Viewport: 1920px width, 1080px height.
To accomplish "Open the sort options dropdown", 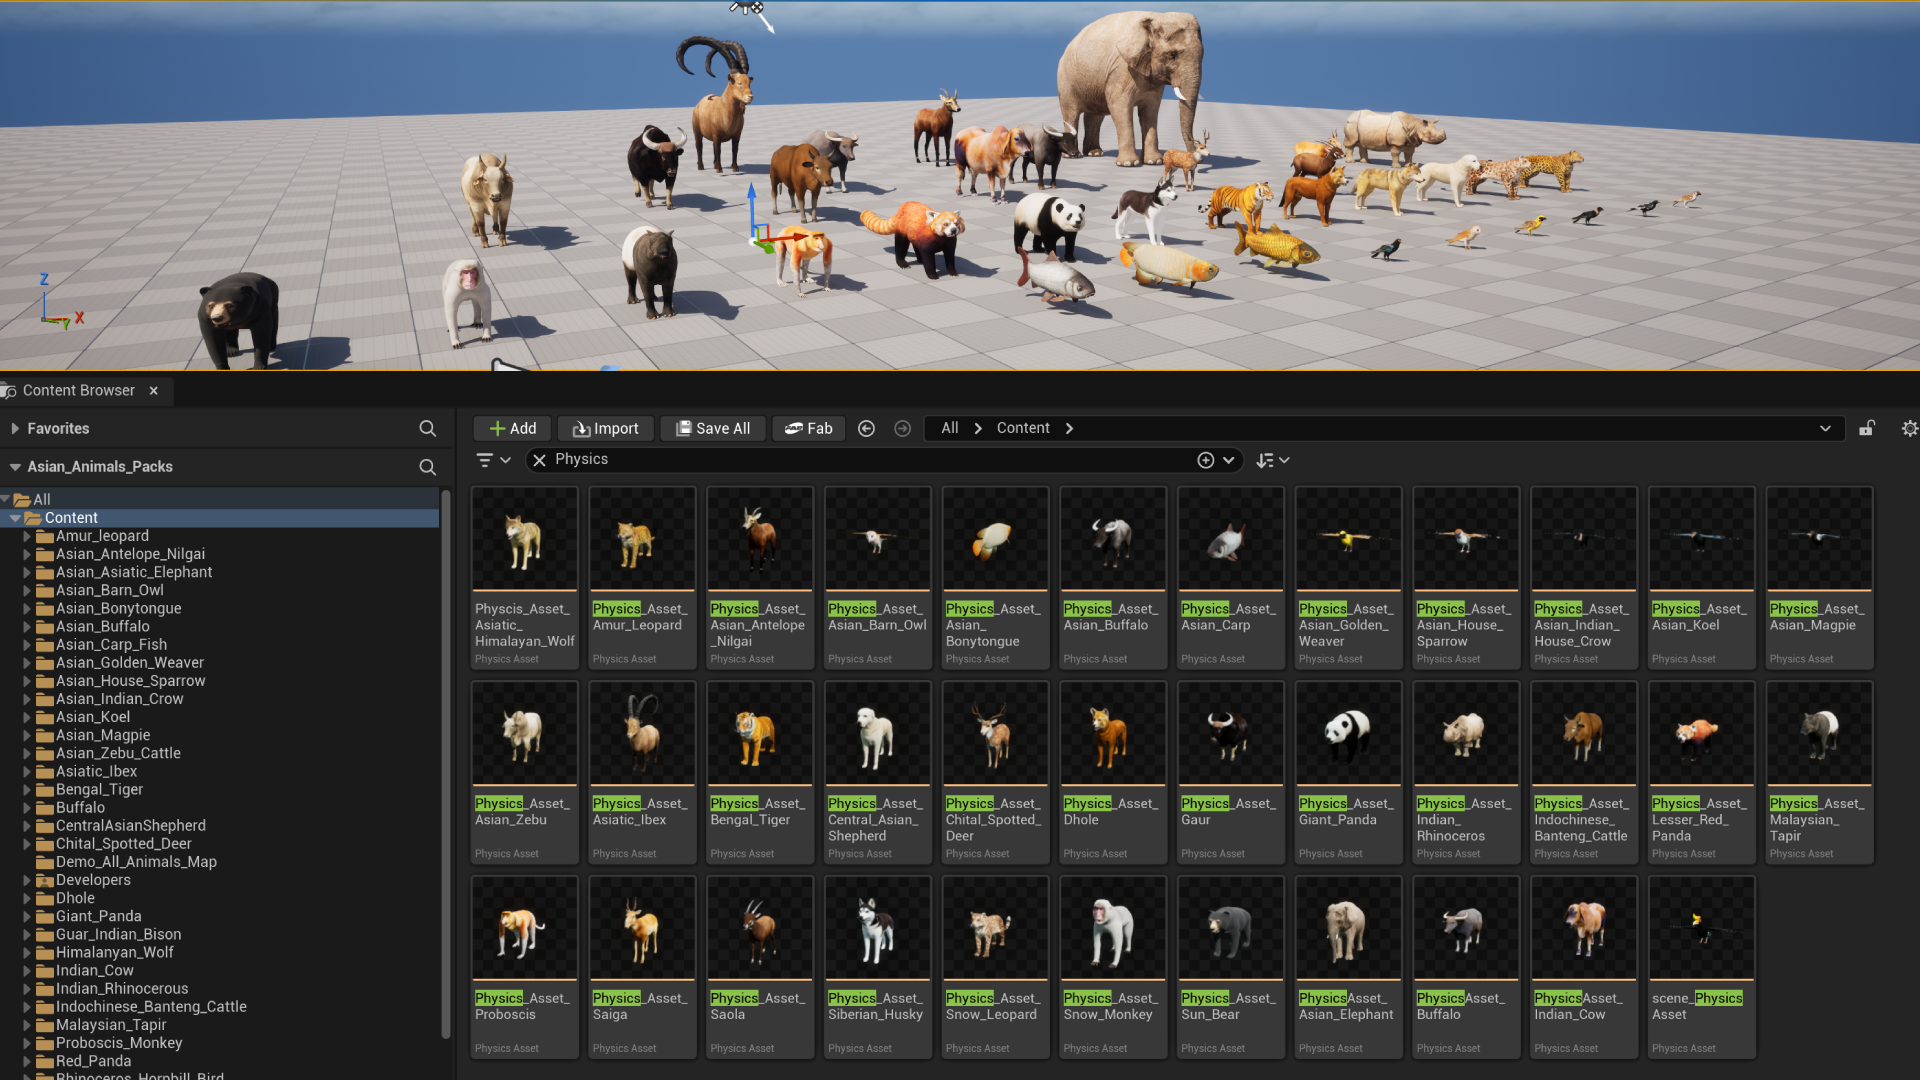I will tap(1273, 460).
